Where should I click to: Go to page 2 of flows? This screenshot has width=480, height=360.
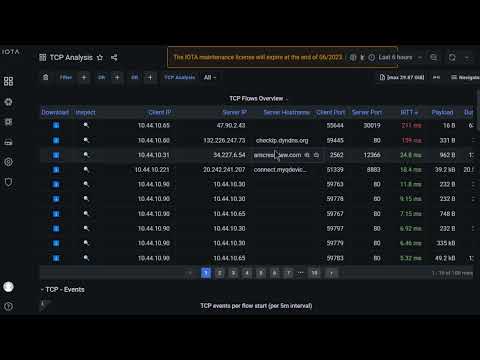pyautogui.click(x=220, y=273)
